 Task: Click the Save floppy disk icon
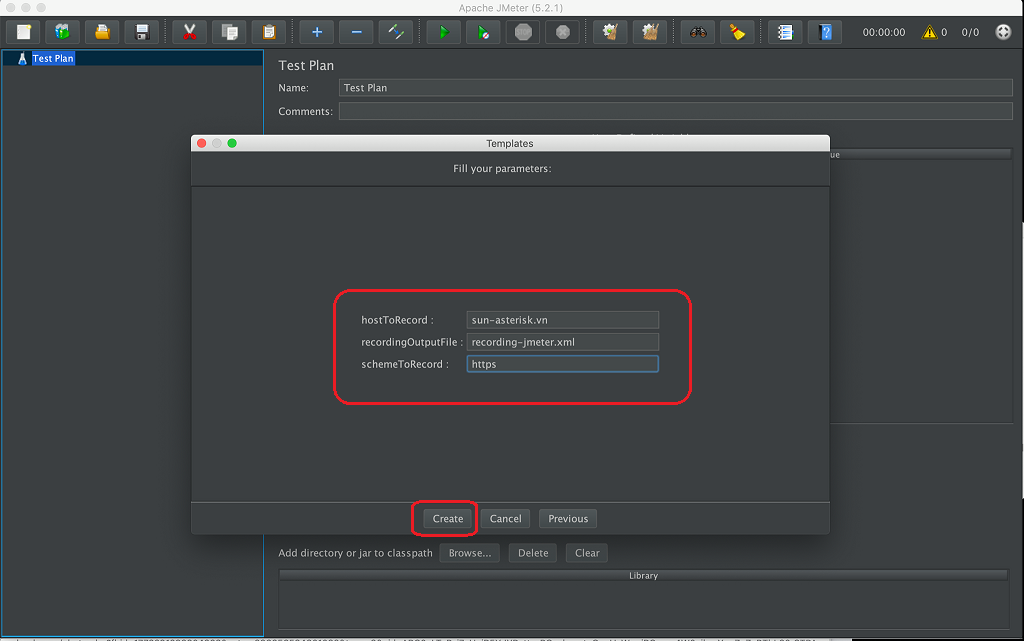(x=142, y=32)
